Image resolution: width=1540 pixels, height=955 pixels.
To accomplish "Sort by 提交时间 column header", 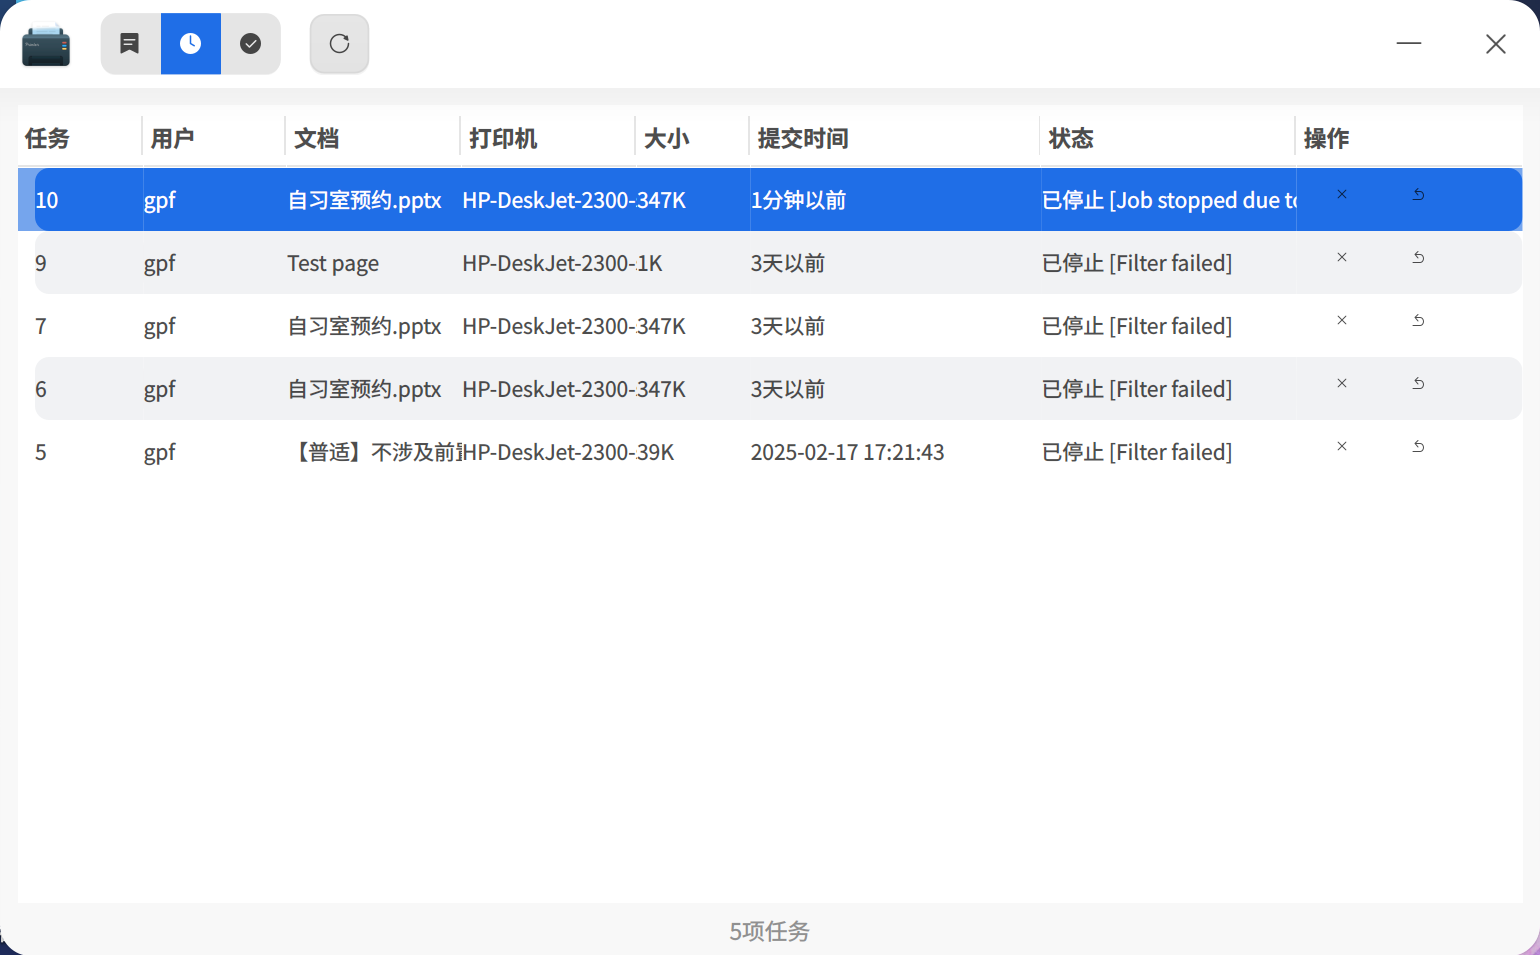I will [x=894, y=138].
